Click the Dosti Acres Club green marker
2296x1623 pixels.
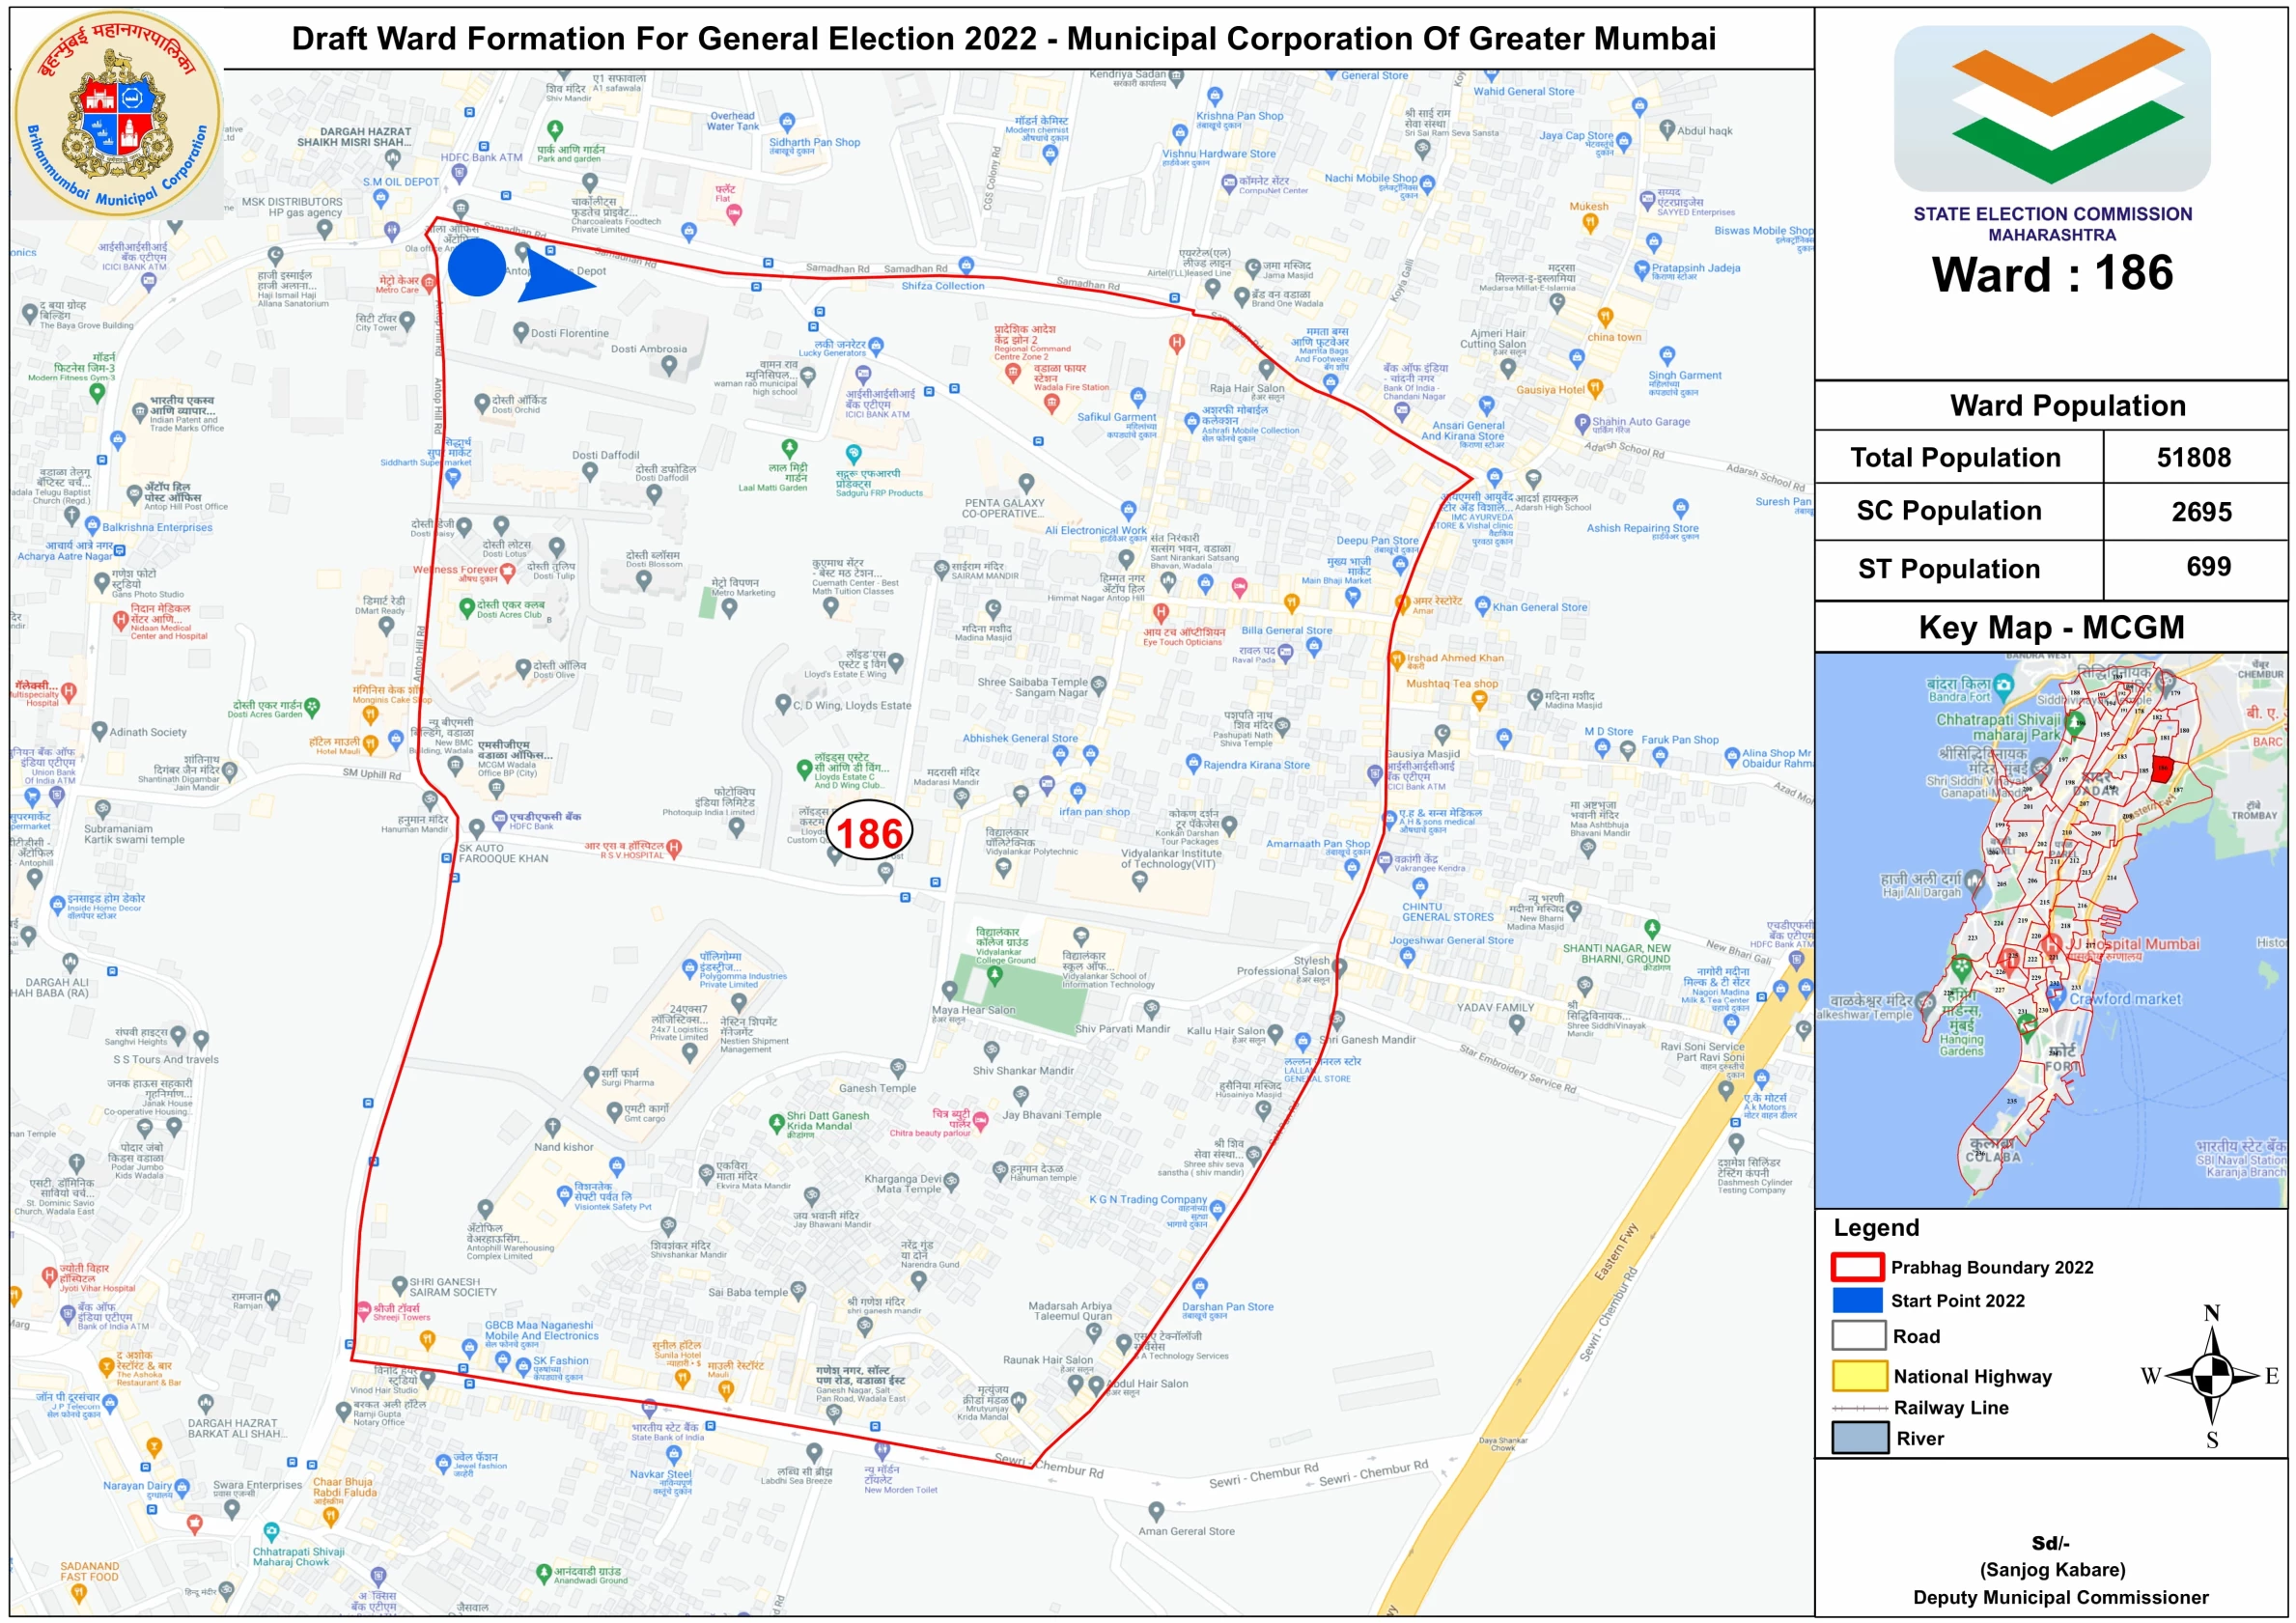466,607
